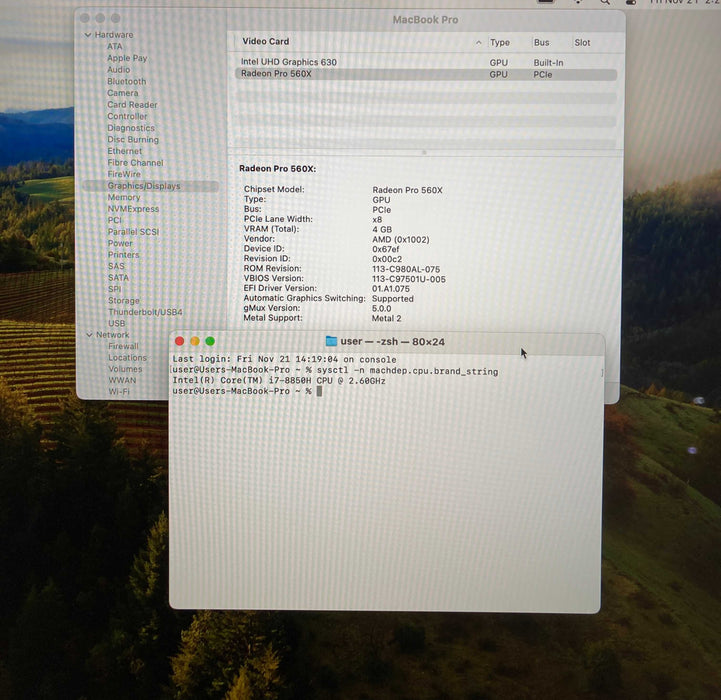The image size is (721, 700).
Task: Open WWAN under Network
Action: tap(122, 380)
